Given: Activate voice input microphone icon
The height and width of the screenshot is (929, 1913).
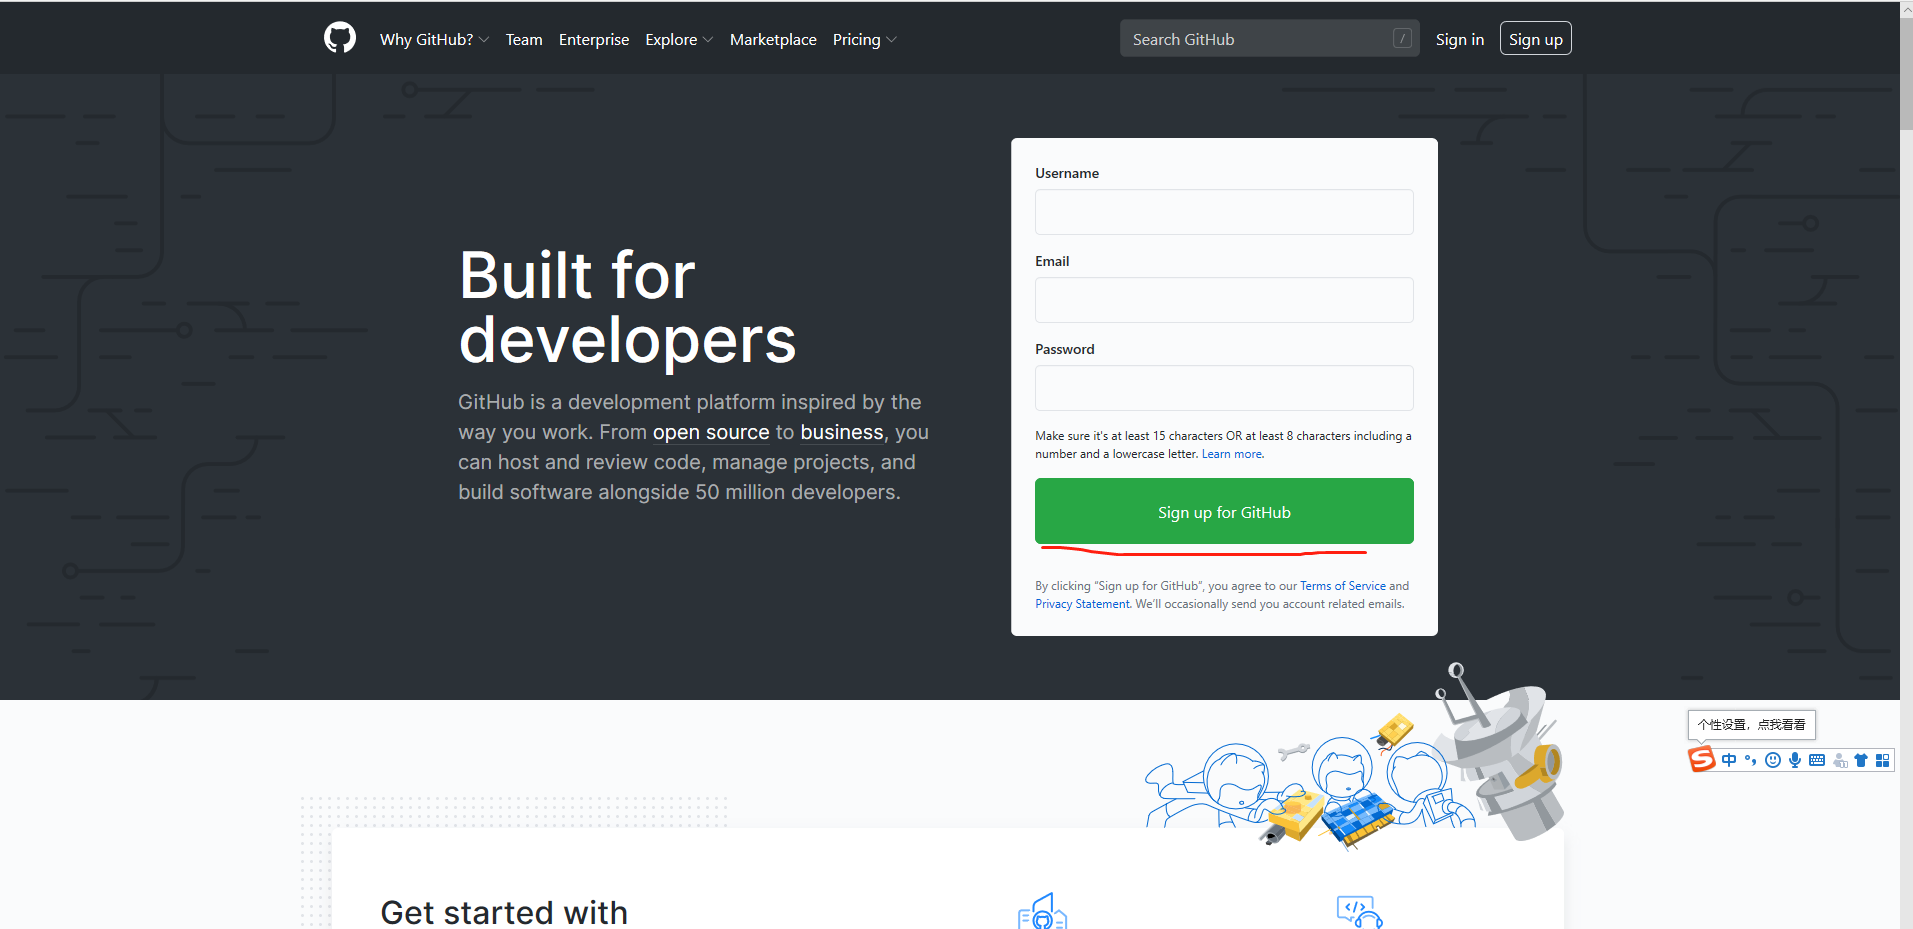Looking at the screenshot, I should (1795, 760).
